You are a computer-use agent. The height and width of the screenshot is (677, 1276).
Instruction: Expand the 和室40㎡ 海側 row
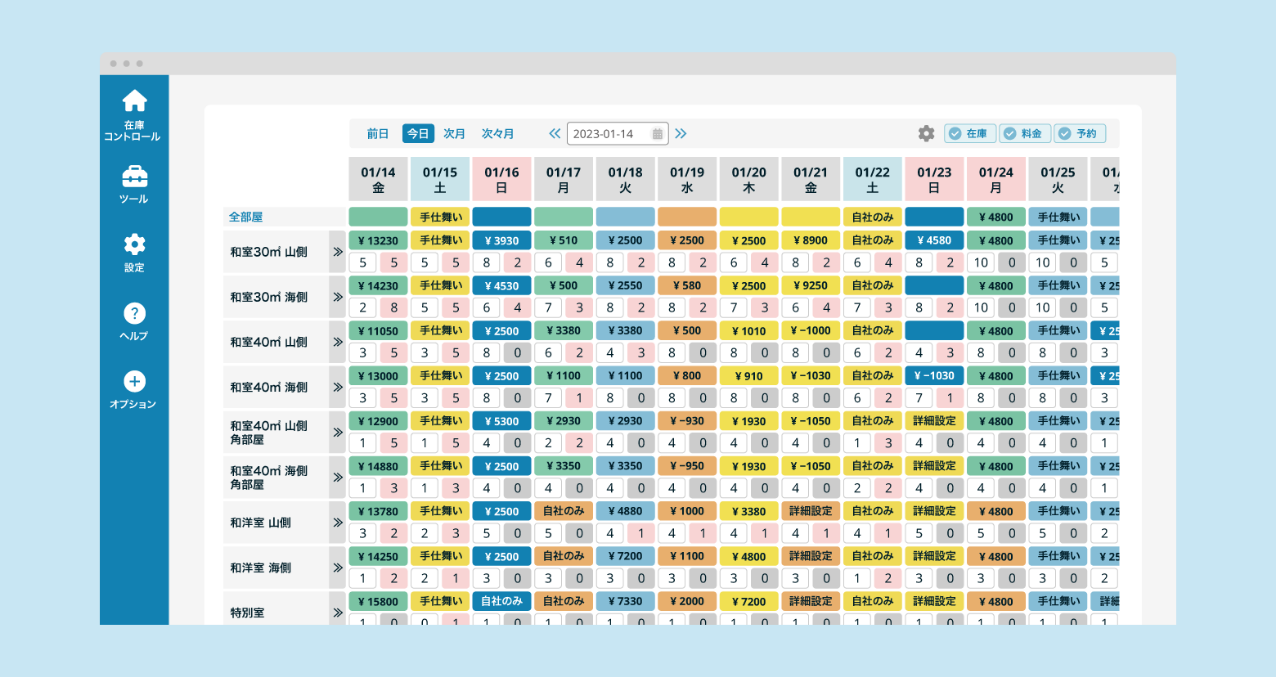point(337,387)
